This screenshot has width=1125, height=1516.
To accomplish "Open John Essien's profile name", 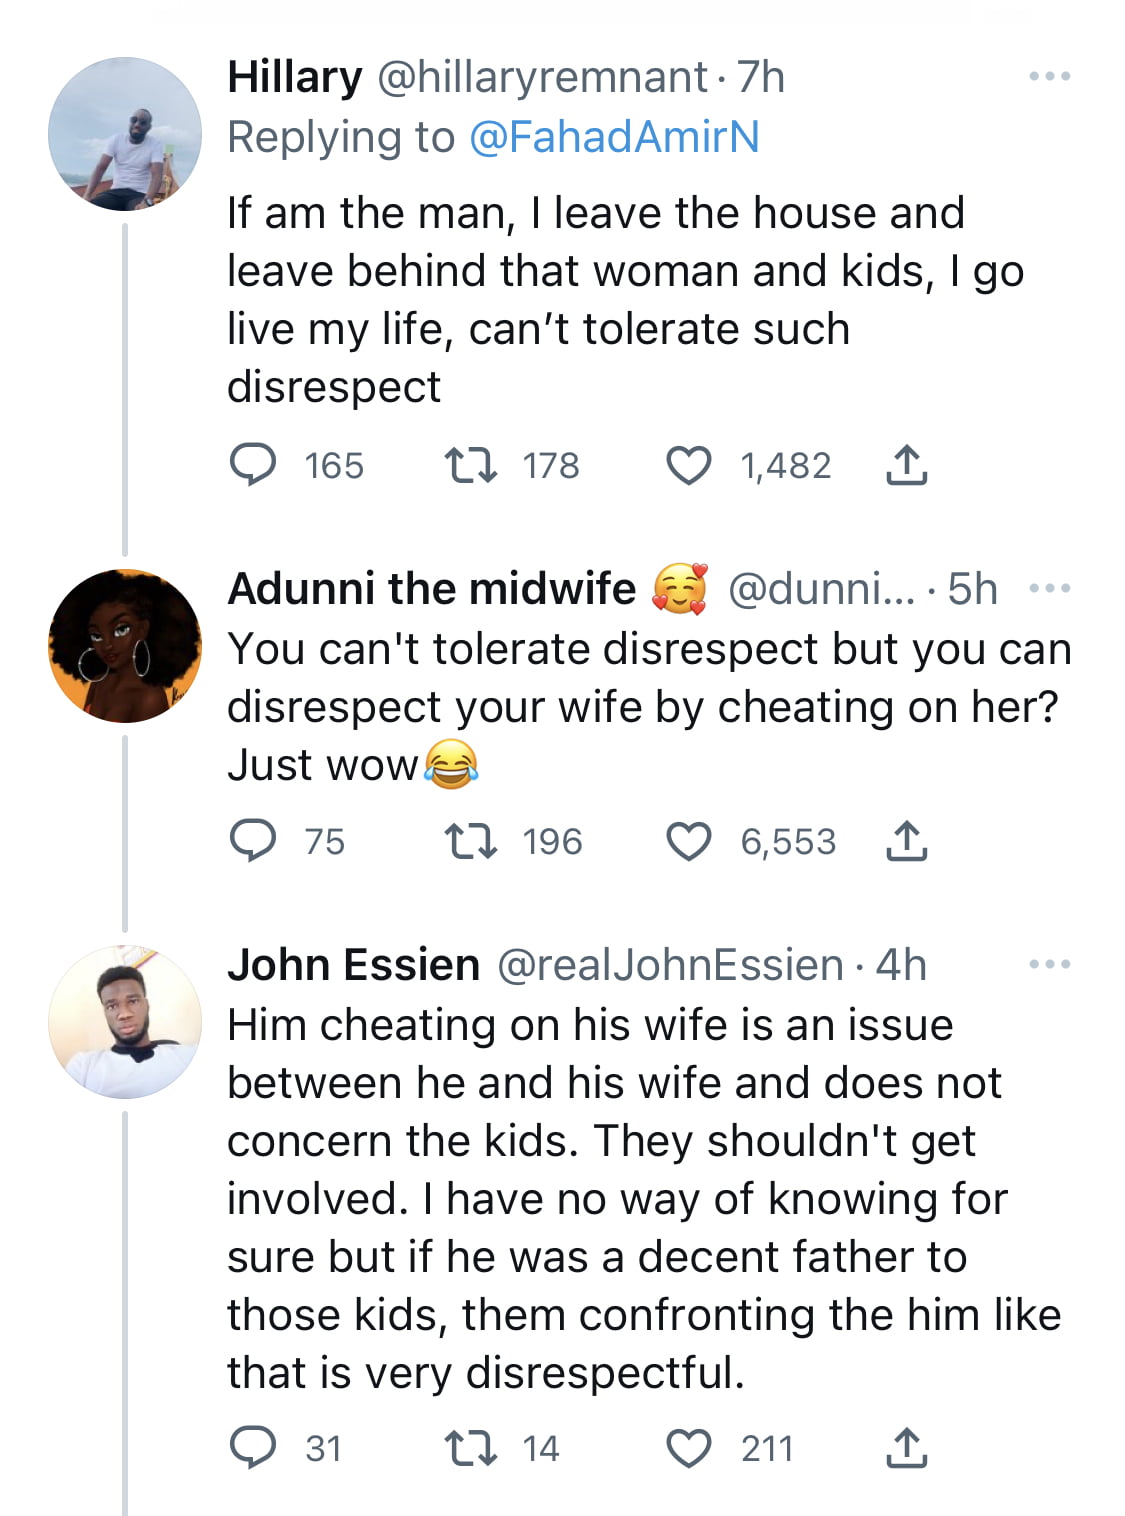I will coord(354,965).
